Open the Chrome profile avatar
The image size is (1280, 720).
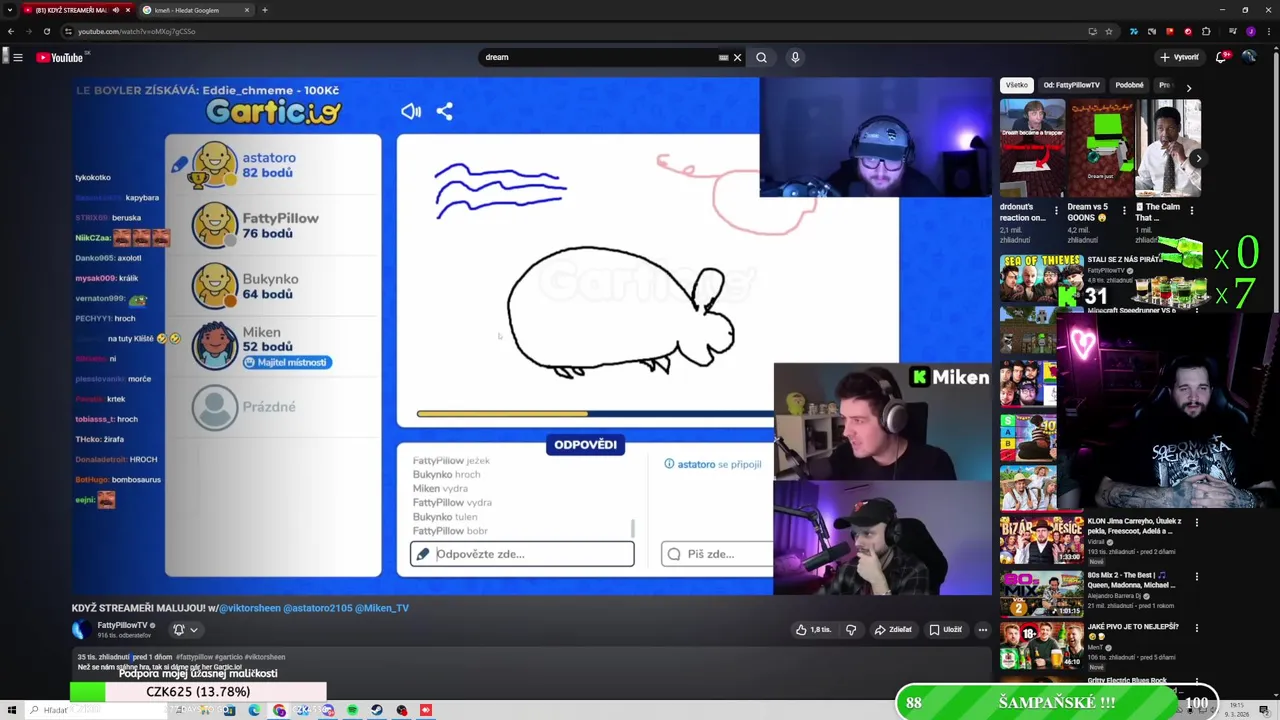(1250, 31)
